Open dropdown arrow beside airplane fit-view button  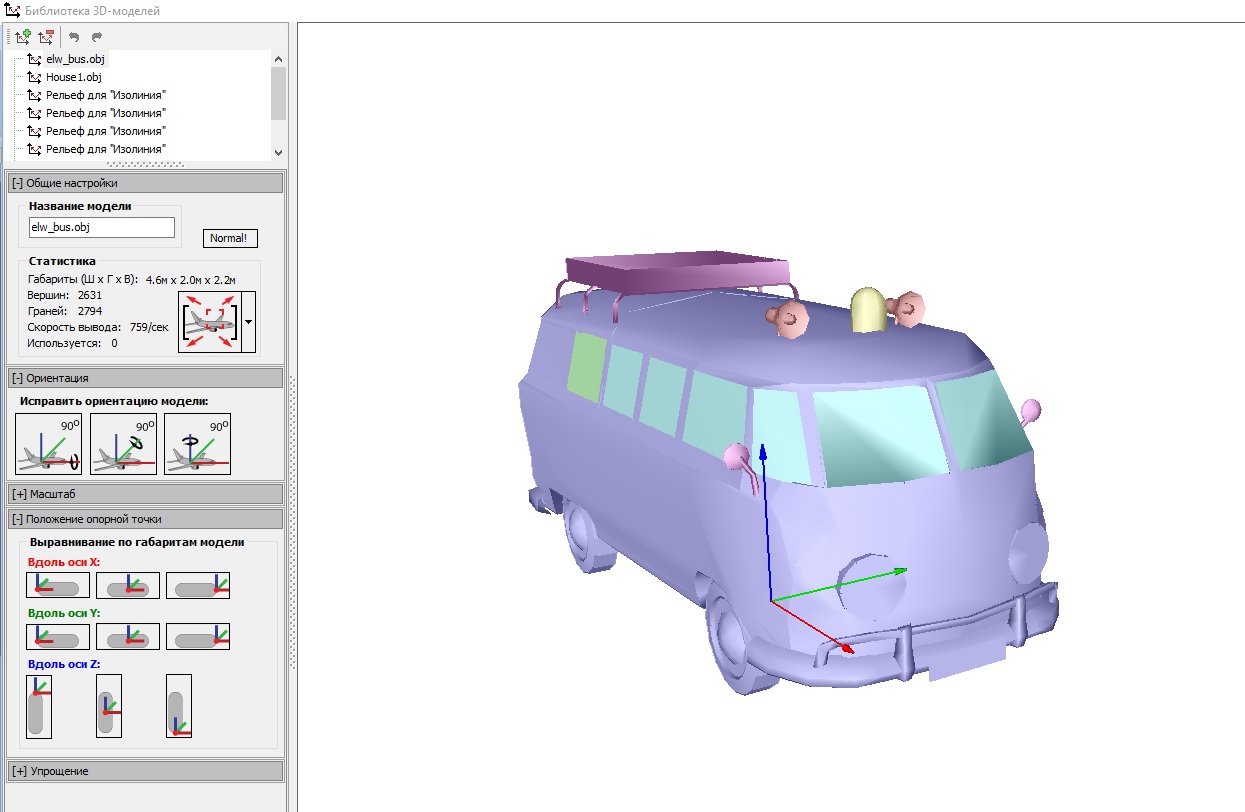(x=248, y=322)
